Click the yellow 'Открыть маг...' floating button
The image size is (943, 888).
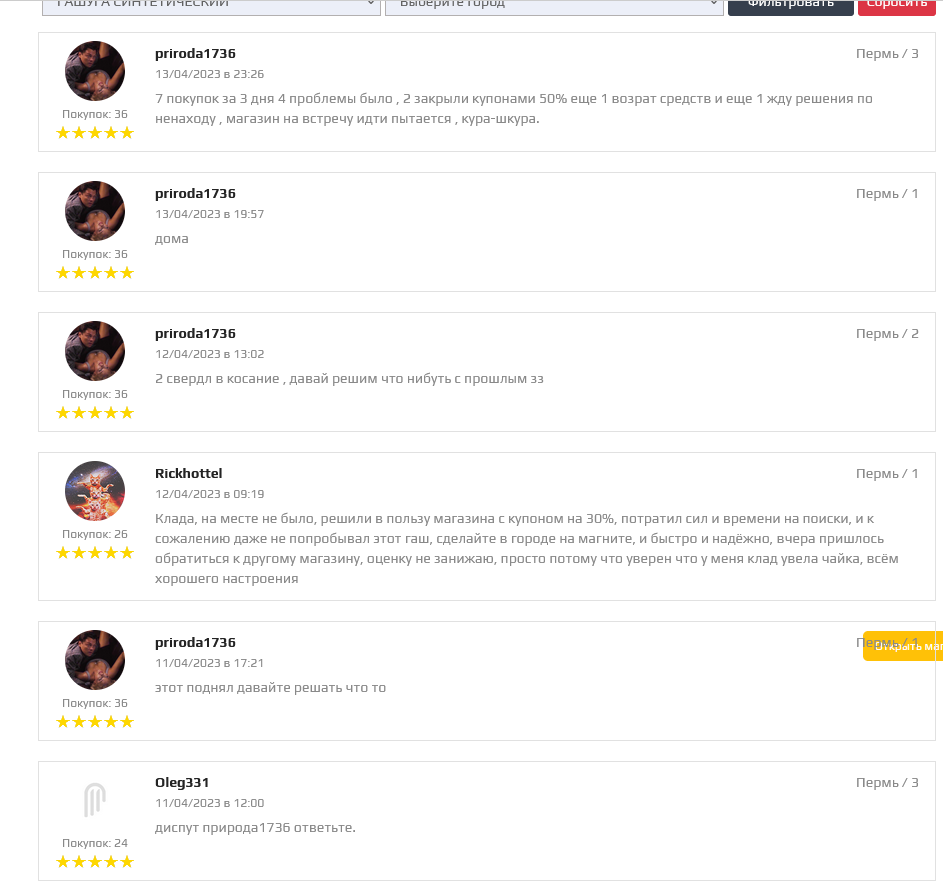(x=903, y=646)
